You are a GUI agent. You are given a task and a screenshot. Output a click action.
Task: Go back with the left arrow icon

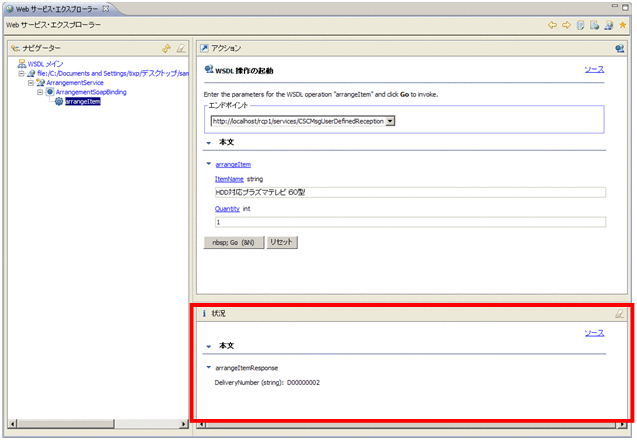pyautogui.click(x=552, y=25)
